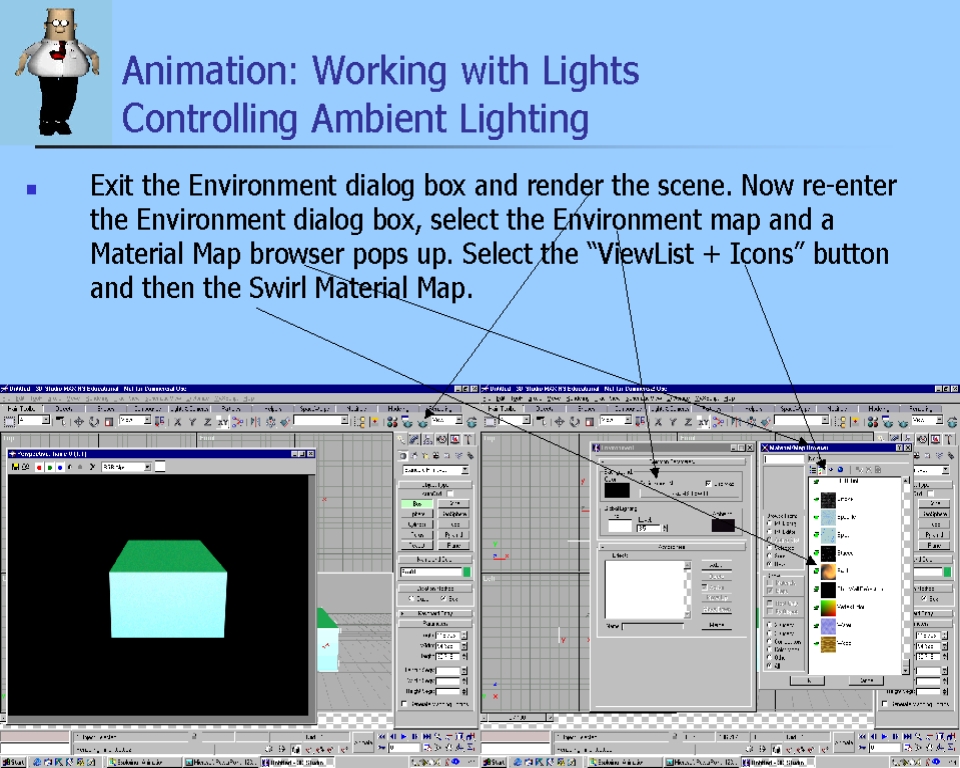This screenshot has height=768, width=960.
Task: Open the RGB Alpha channel dropdown
Action: click(x=147, y=466)
